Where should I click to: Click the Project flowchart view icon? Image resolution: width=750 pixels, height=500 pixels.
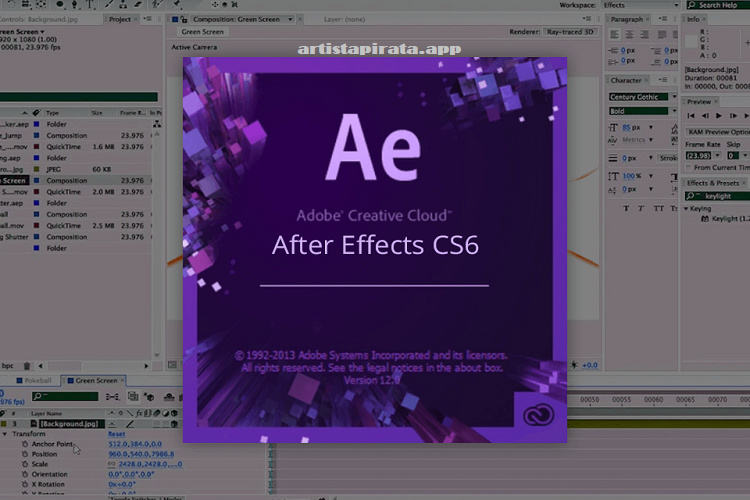[x=156, y=124]
